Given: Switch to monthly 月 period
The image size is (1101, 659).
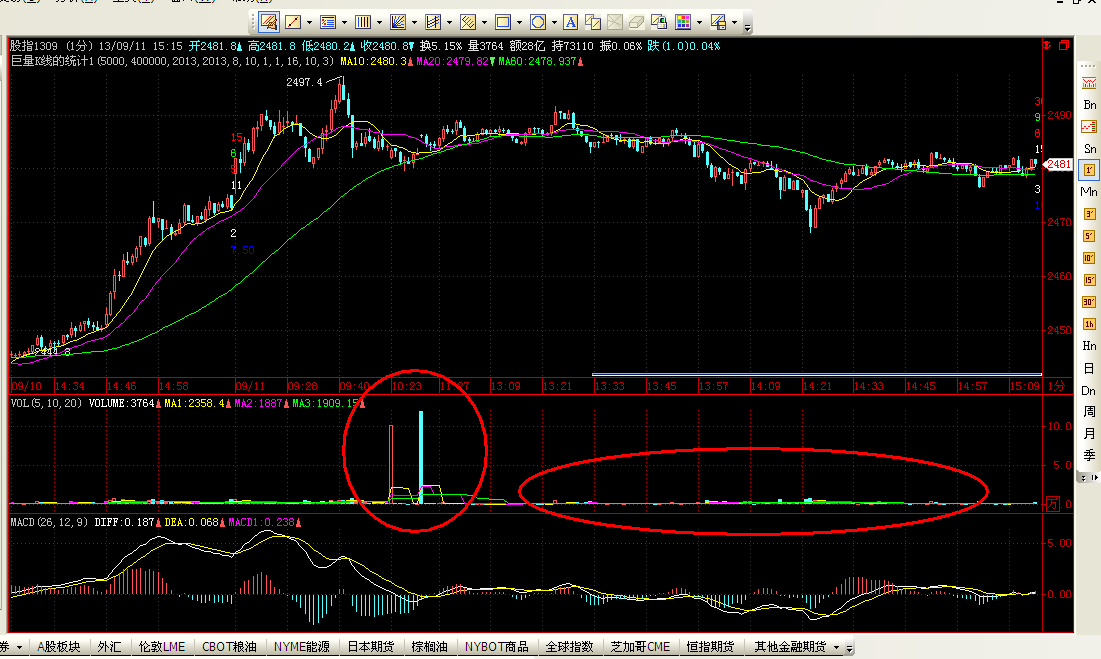Looking at the screenshot, I should click(x=1089, y=434).
